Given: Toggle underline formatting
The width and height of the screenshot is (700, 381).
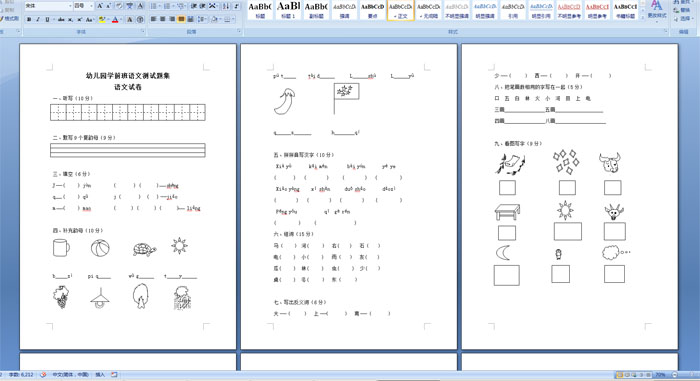Looking at the screenshot, I should 47,20.
